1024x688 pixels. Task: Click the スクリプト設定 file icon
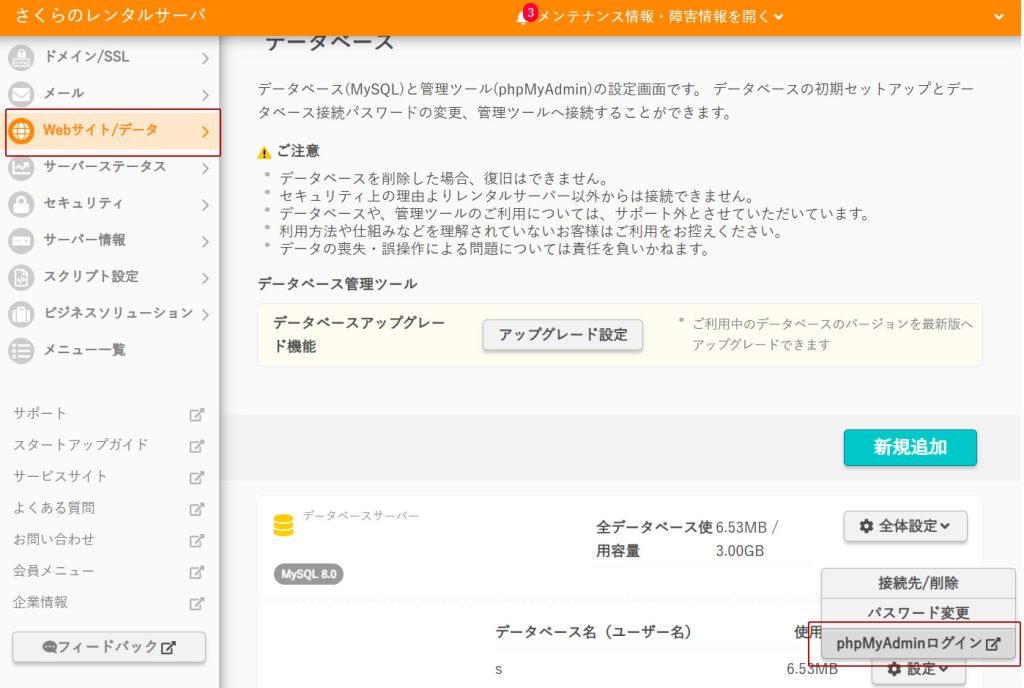(21, 277)
